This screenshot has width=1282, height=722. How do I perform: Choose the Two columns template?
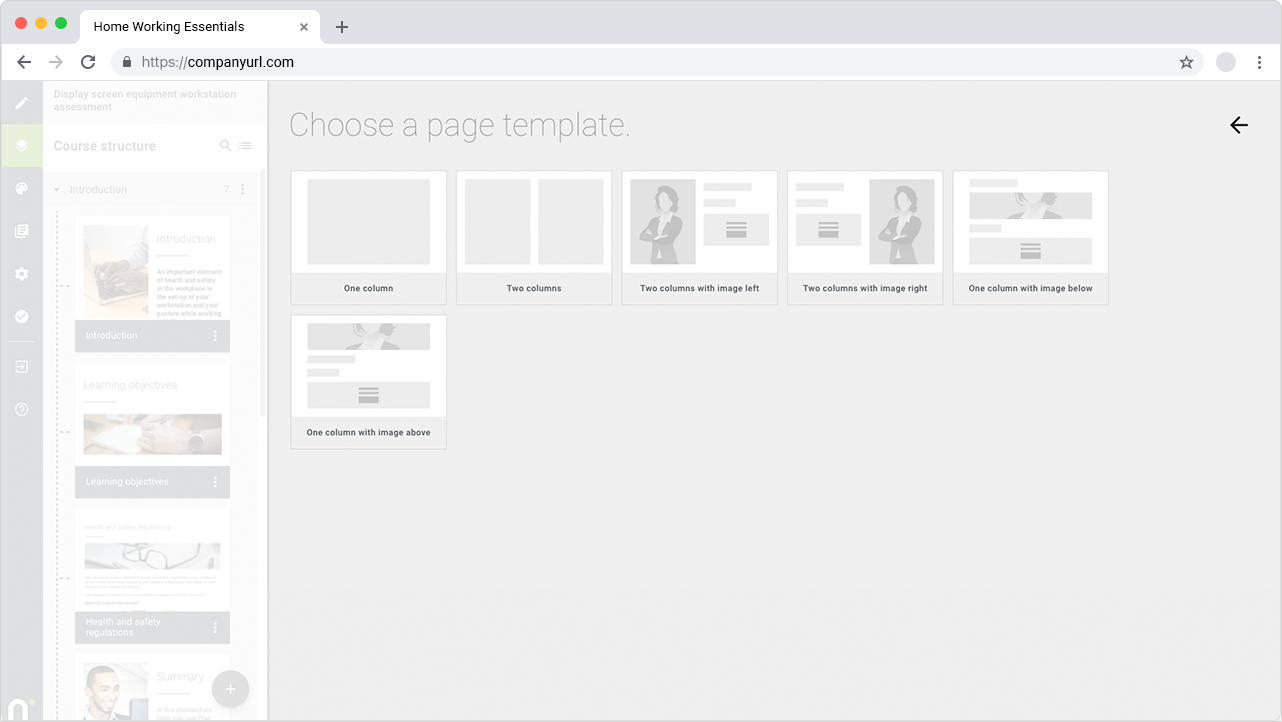[x=534, y=237]
